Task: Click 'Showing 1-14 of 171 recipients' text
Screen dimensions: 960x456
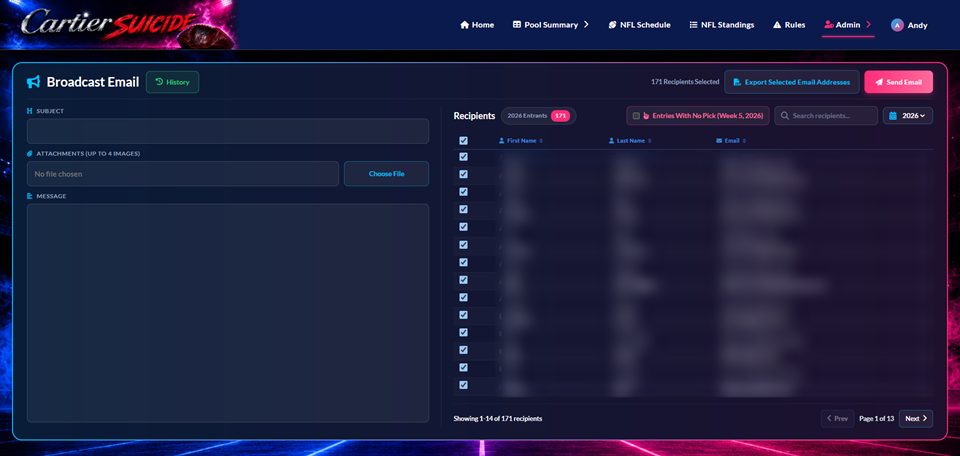Action: 498,419
